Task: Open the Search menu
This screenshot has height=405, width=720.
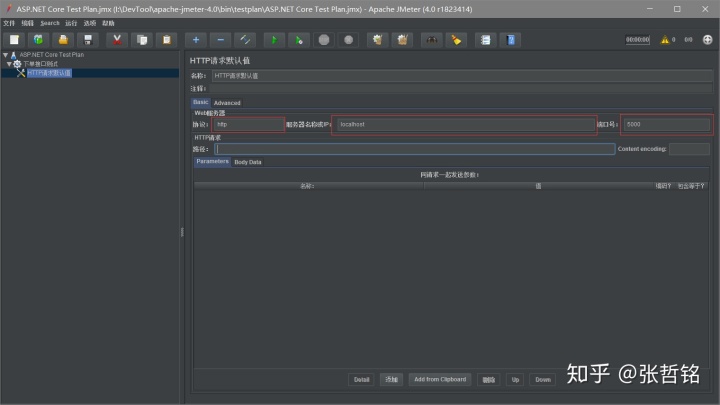Action: click(x=50, y=23)
